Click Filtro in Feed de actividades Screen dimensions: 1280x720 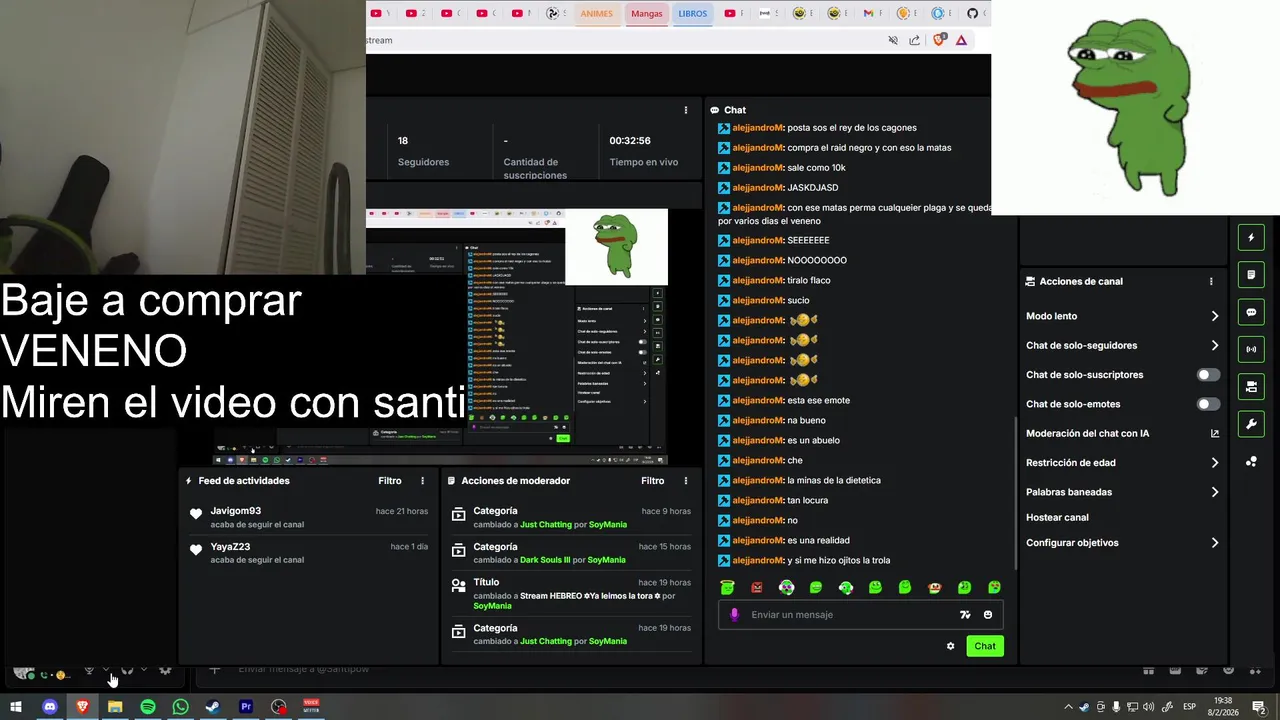(390, 481)
